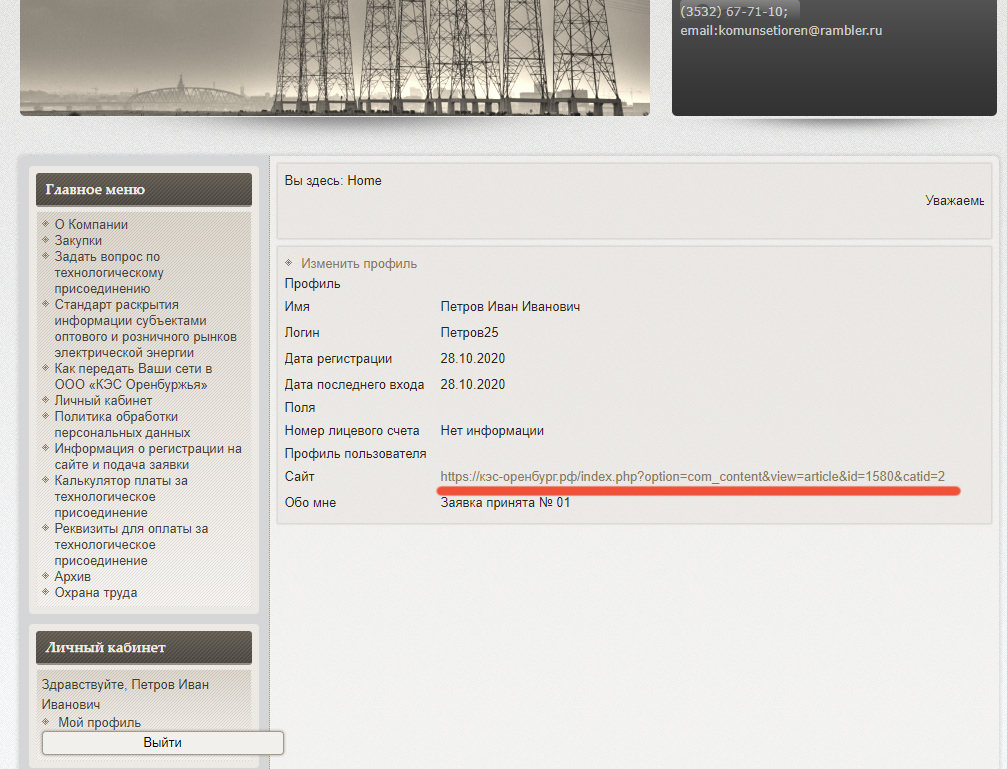Open the 'Охрана труда' page
1007x769 pixels.
pyautogui.click(x=96, y=593)
